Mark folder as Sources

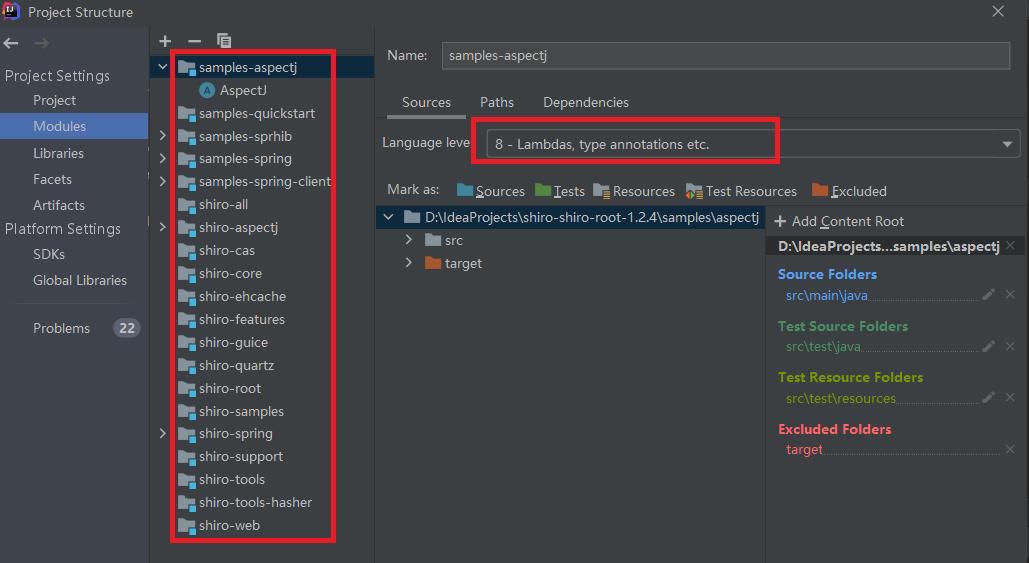tap(491, 191)
